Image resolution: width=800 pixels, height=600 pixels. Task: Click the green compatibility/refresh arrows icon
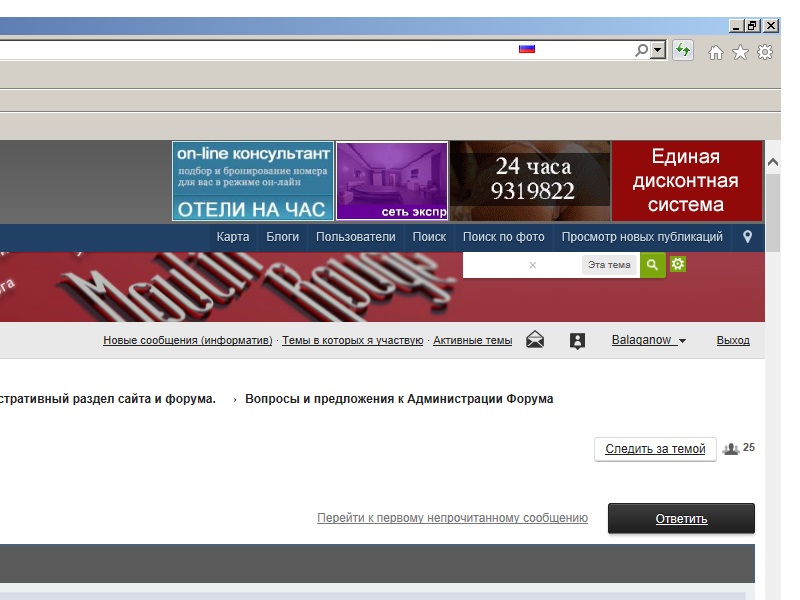pos(683,50)
